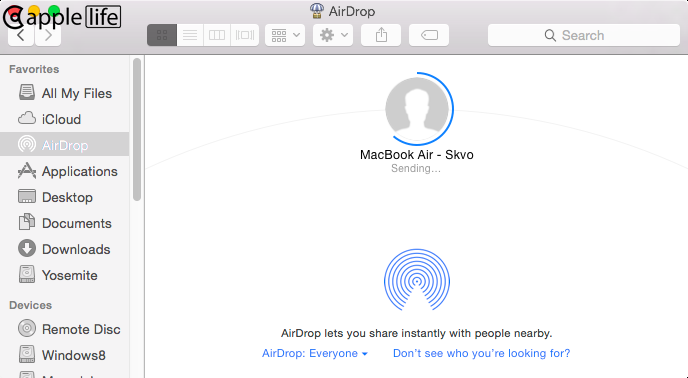Select Remote Disc under Devices
688x378 pixels.
point(65,329)
